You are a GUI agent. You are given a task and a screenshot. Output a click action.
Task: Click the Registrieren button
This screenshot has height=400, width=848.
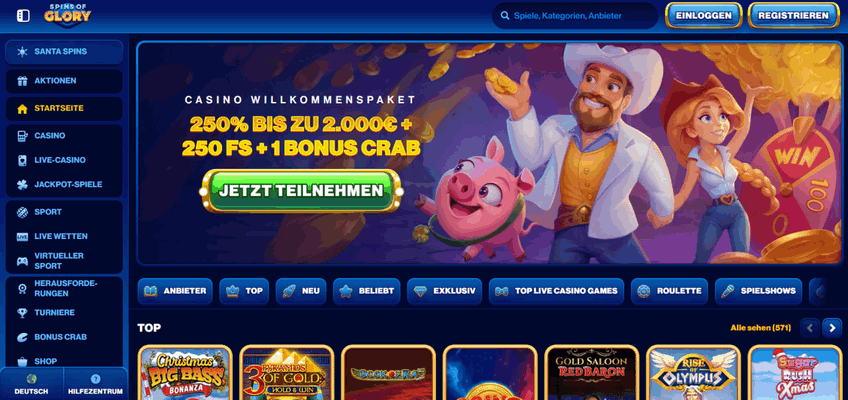click(x=793, y=16)
